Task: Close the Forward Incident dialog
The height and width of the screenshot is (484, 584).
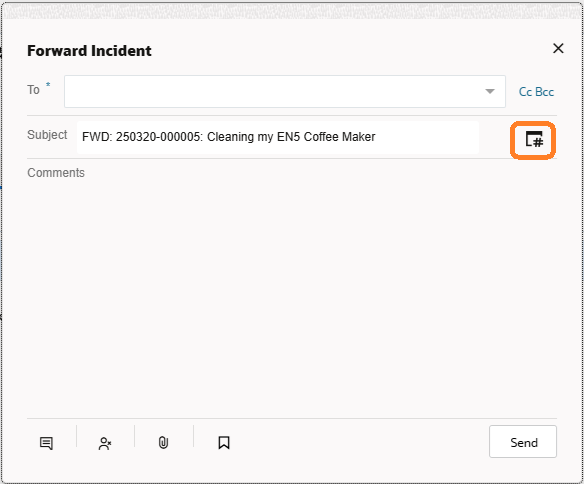Action: 558,48
